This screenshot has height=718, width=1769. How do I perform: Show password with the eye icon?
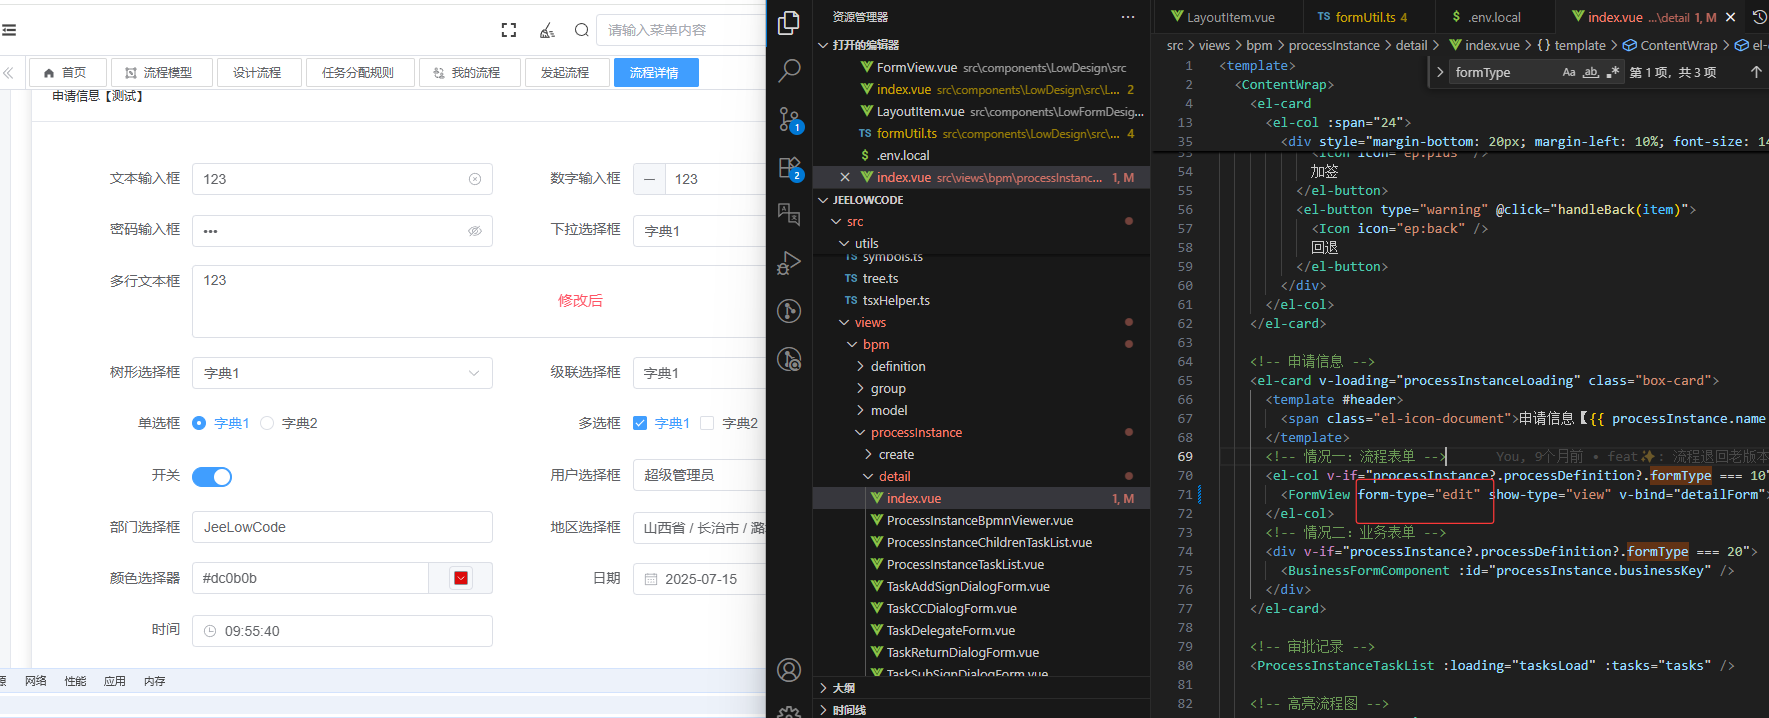point(475,231)
